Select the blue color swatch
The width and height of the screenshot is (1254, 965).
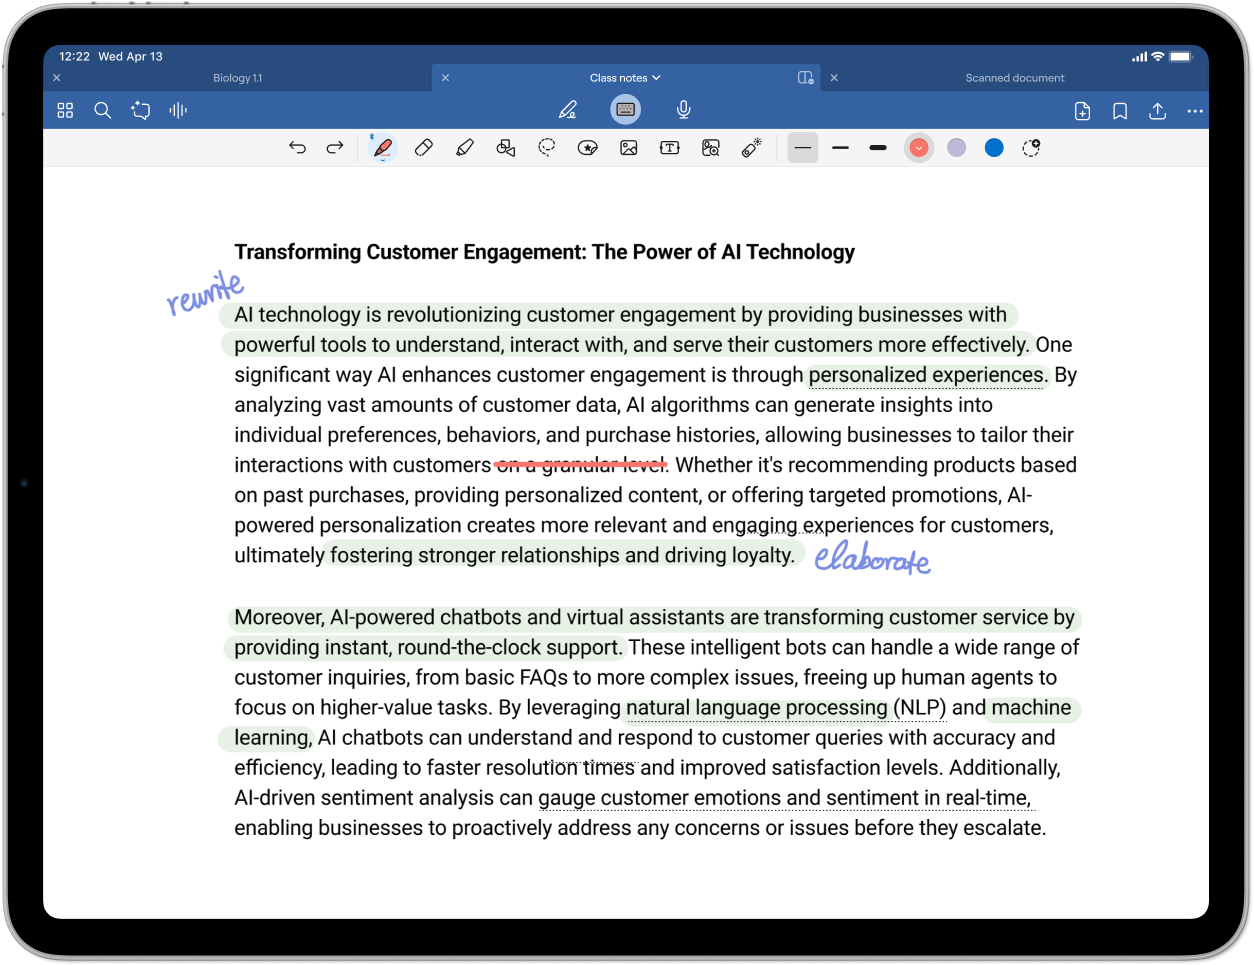pyautogui.click(x=994, y=147)
